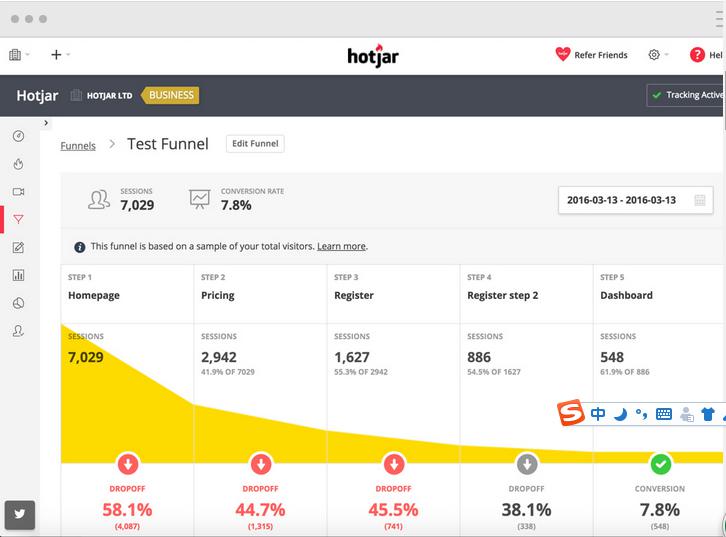Click the HOTJAR LTD organization label
Screen dimensions: 726x537
click(109, 96)
